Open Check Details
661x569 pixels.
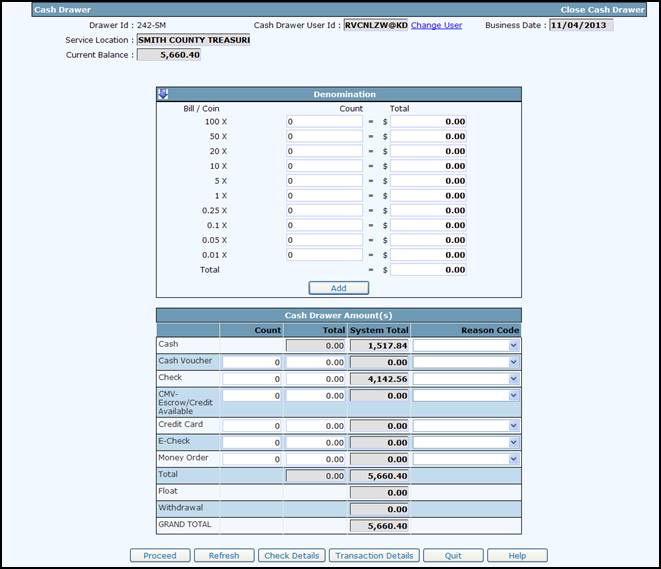[291, 555]
